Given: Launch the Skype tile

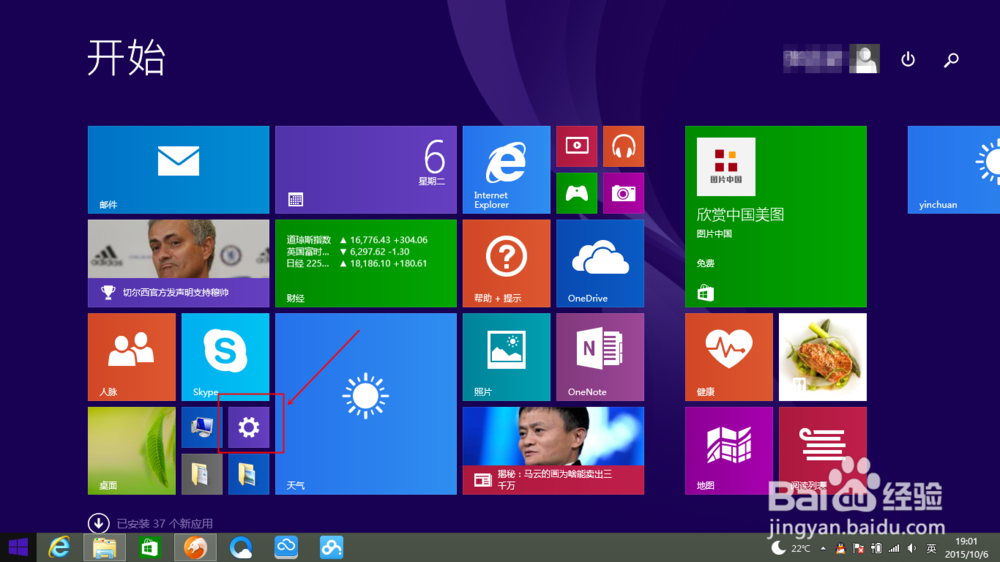Looking at the screenshot, I should pyautogui.click(x=225, y=357).
